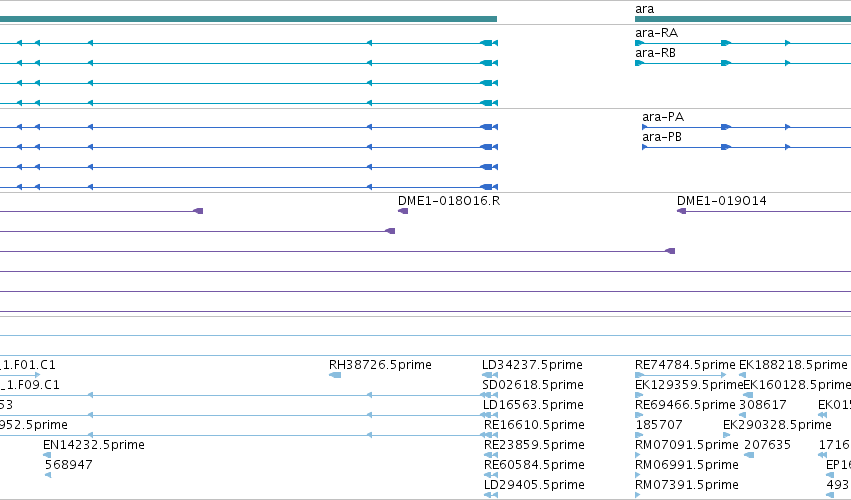
Task: Select the 568947 feature label
Action: 68,465
